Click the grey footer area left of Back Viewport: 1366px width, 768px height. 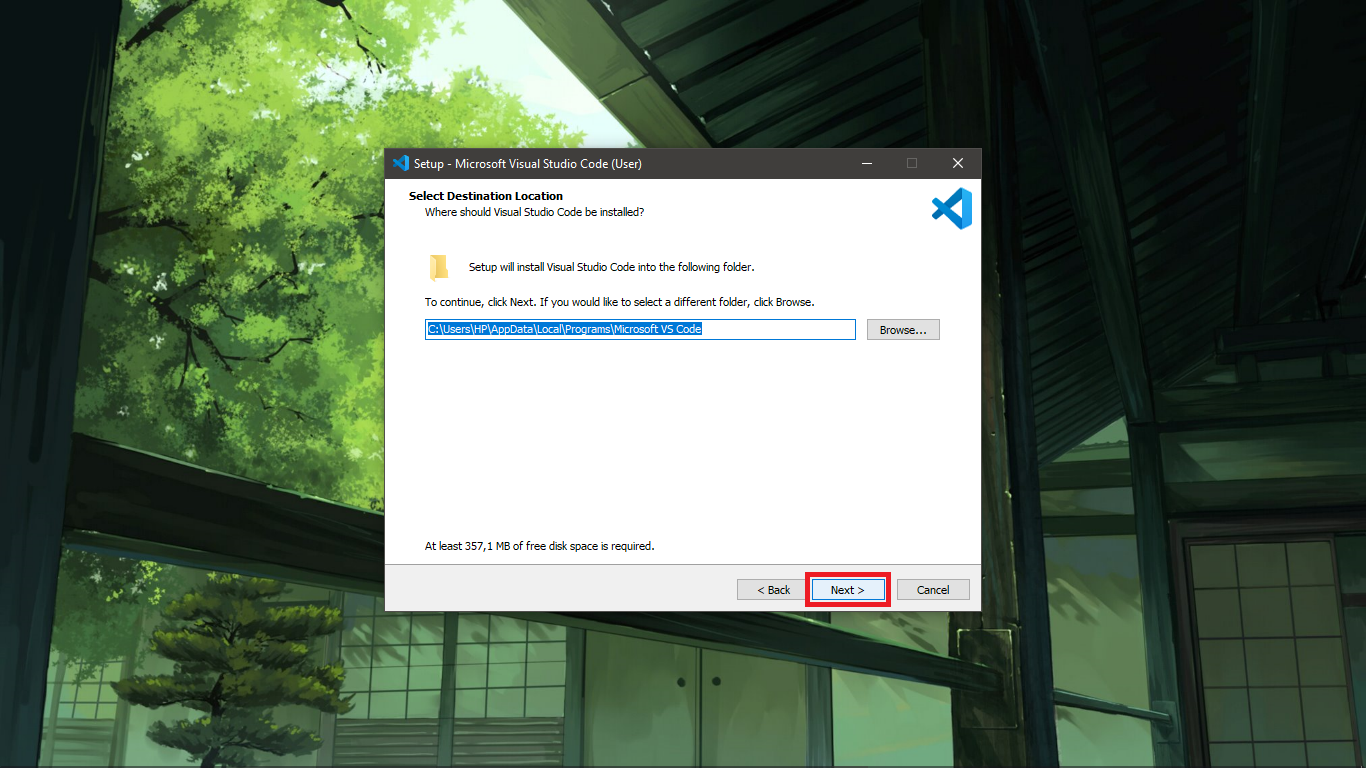(560, 589)
